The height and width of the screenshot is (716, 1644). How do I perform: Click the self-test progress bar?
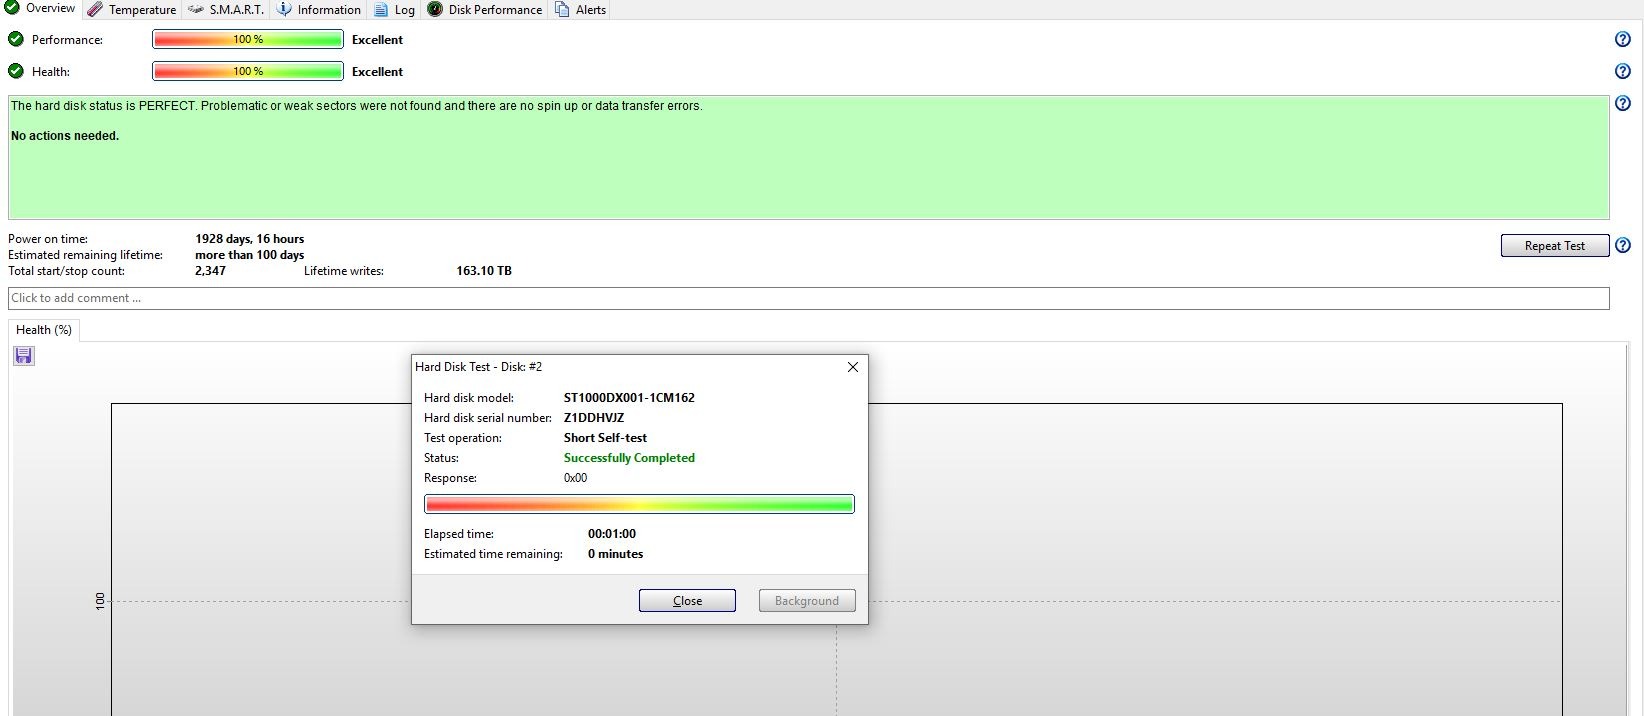tap(639, 504)
